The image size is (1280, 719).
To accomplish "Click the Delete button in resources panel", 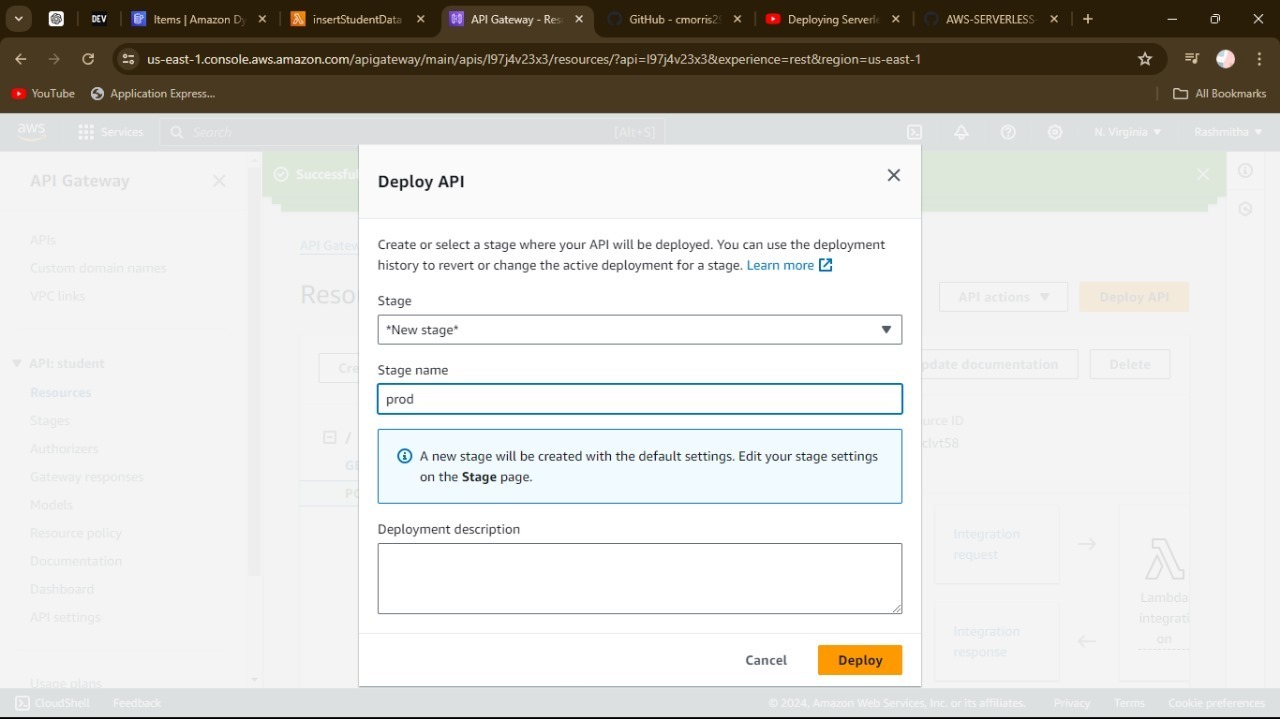I will tap(1130, 364).
